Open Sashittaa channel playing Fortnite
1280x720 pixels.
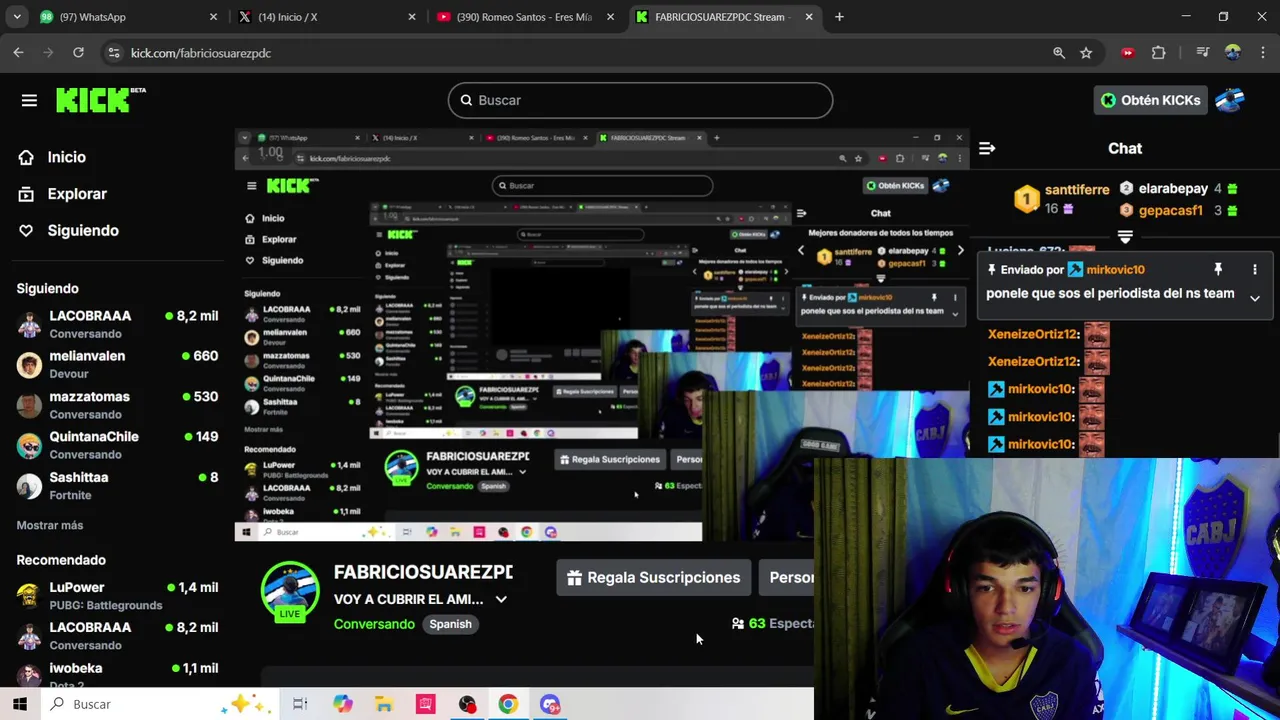click(117, 486)
